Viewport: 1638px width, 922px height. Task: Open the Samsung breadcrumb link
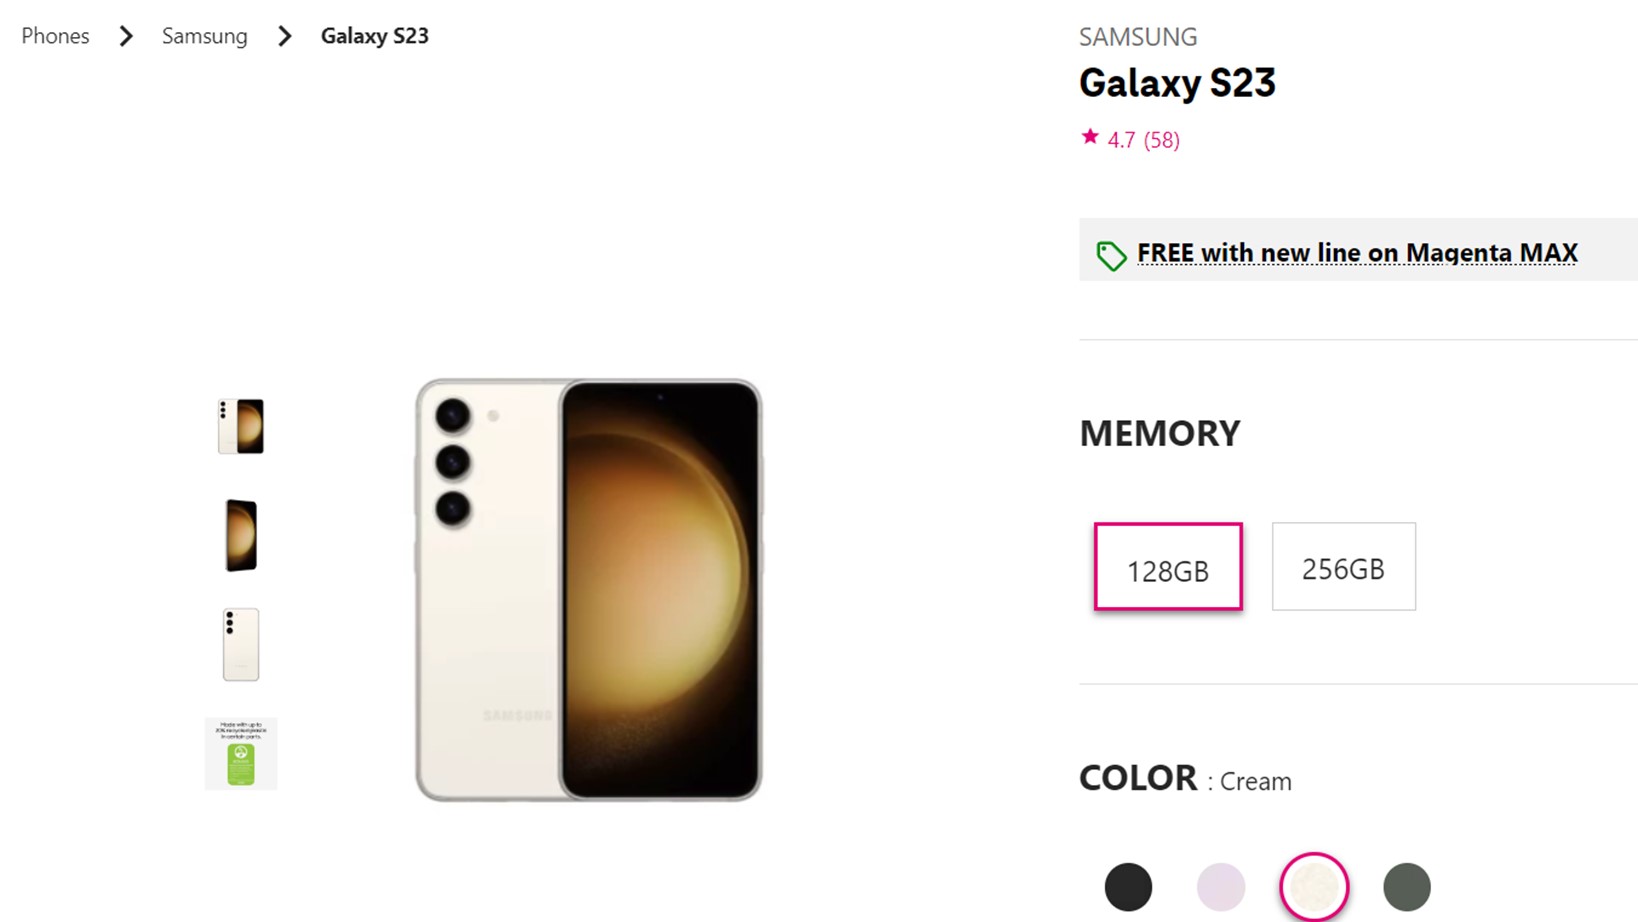(x=204, y=36)
